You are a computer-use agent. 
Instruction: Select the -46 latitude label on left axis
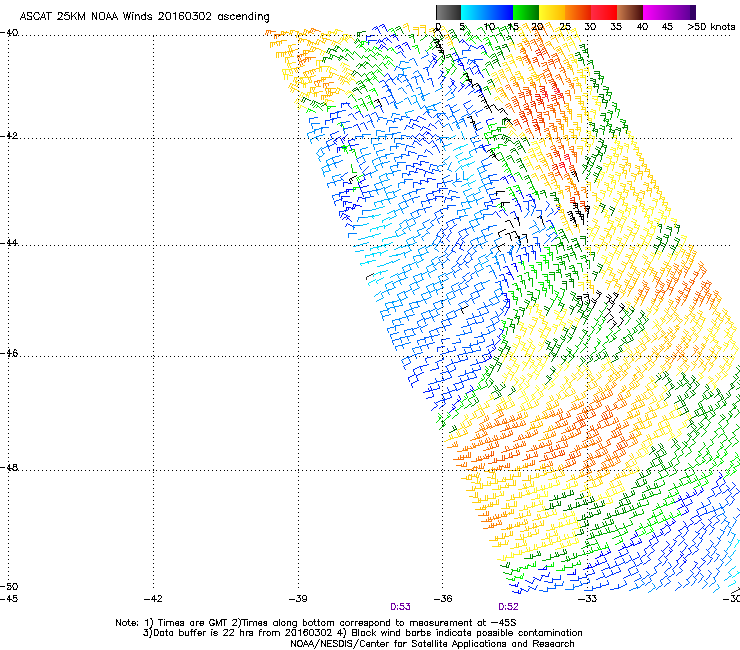(x=9, y=354)
